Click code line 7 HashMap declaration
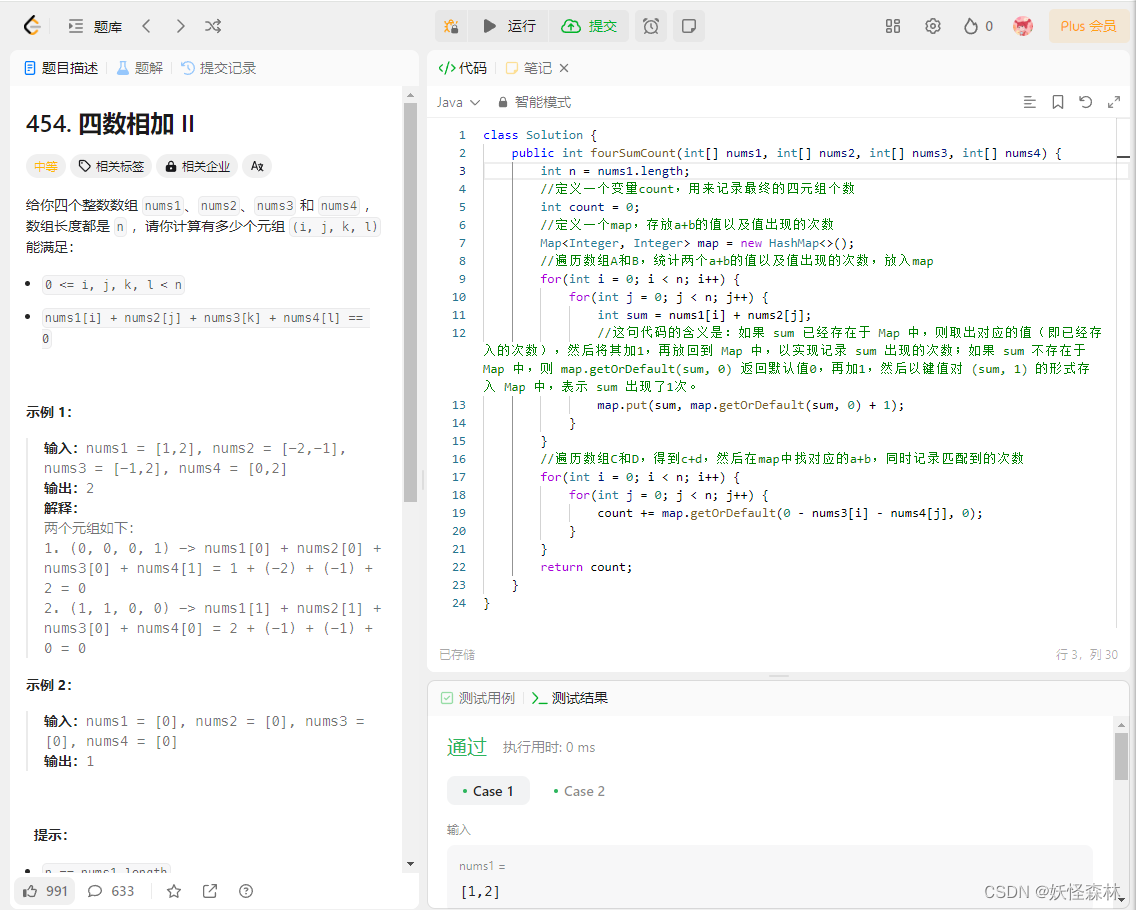 point(697,243)
